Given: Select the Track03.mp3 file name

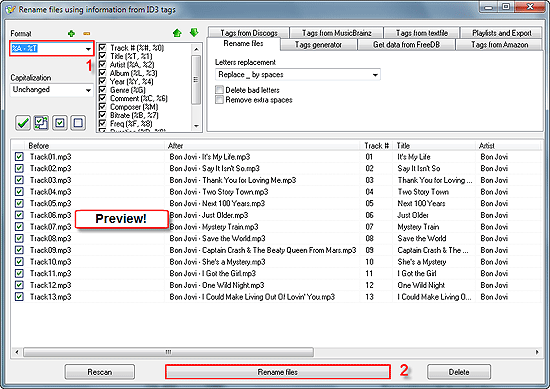Looking at the screenshot, I should [51, 180].
